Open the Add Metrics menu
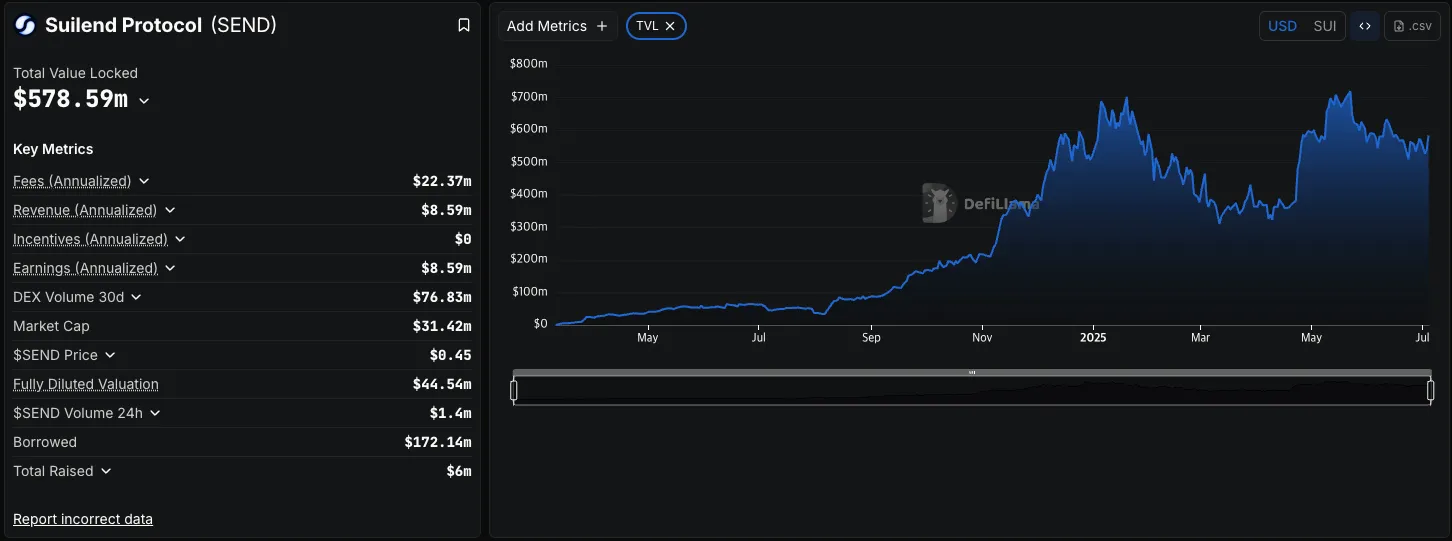 coord(557,26)
